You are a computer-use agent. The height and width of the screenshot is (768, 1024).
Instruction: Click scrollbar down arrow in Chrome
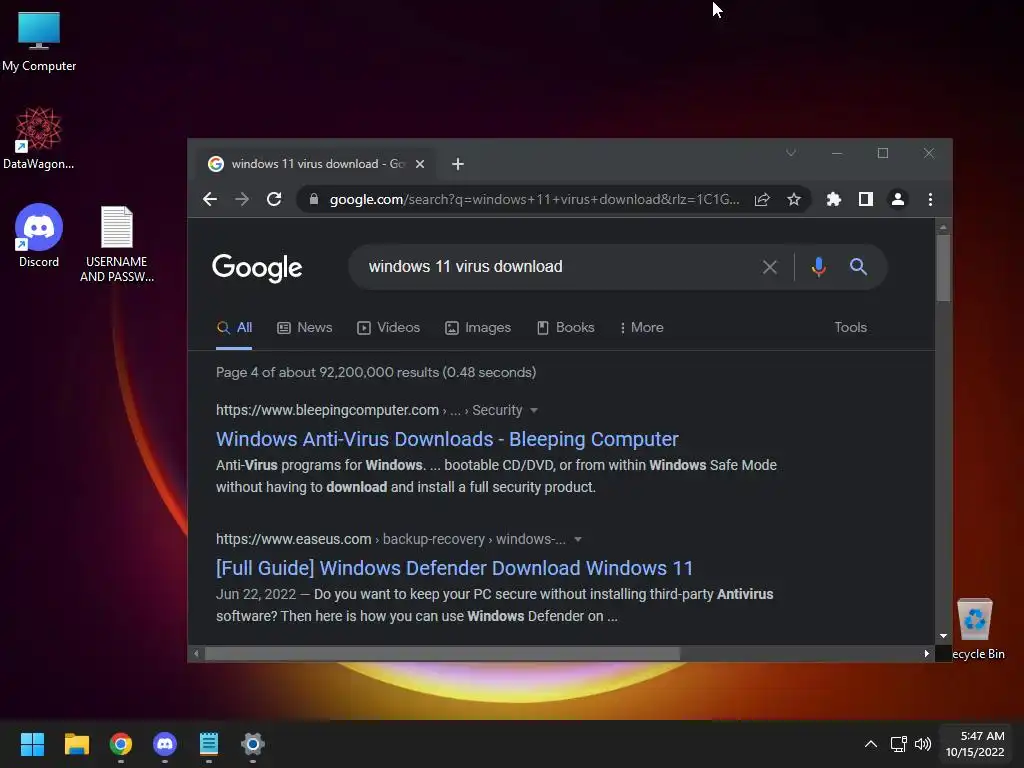[943, 636]
